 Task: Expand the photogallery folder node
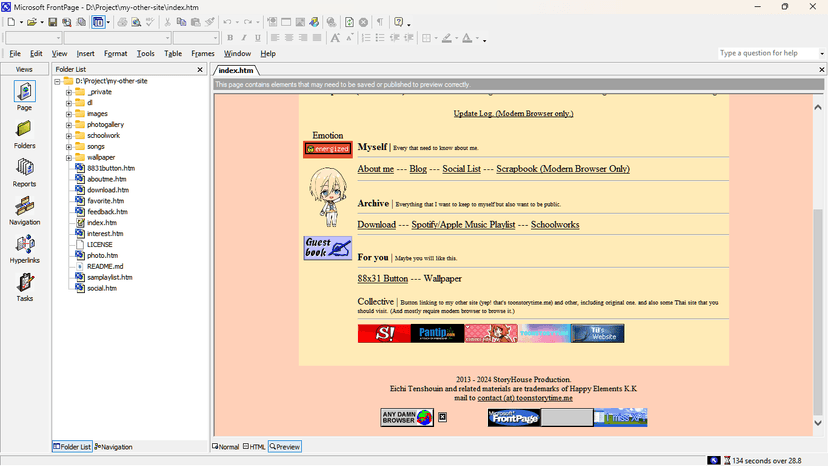(69, 124)
